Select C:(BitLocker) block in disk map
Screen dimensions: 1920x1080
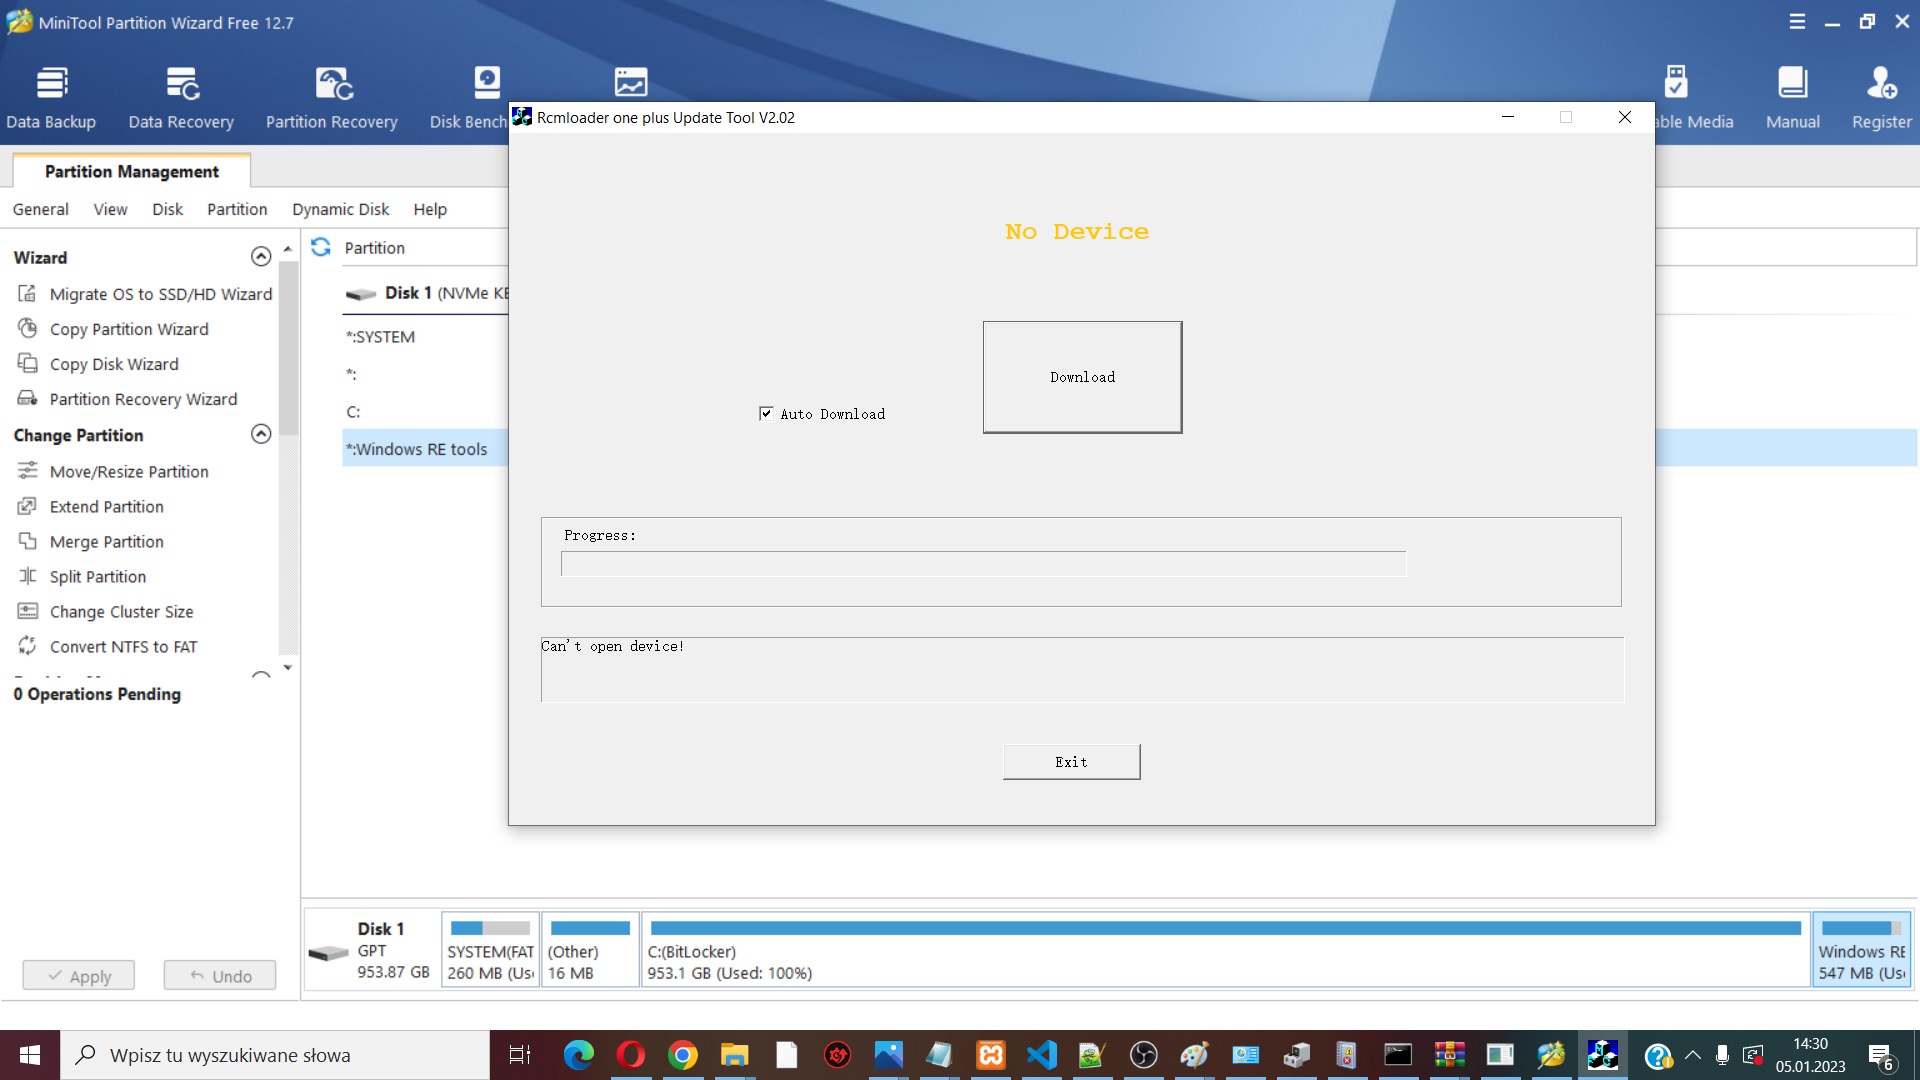coord(1226,950)
